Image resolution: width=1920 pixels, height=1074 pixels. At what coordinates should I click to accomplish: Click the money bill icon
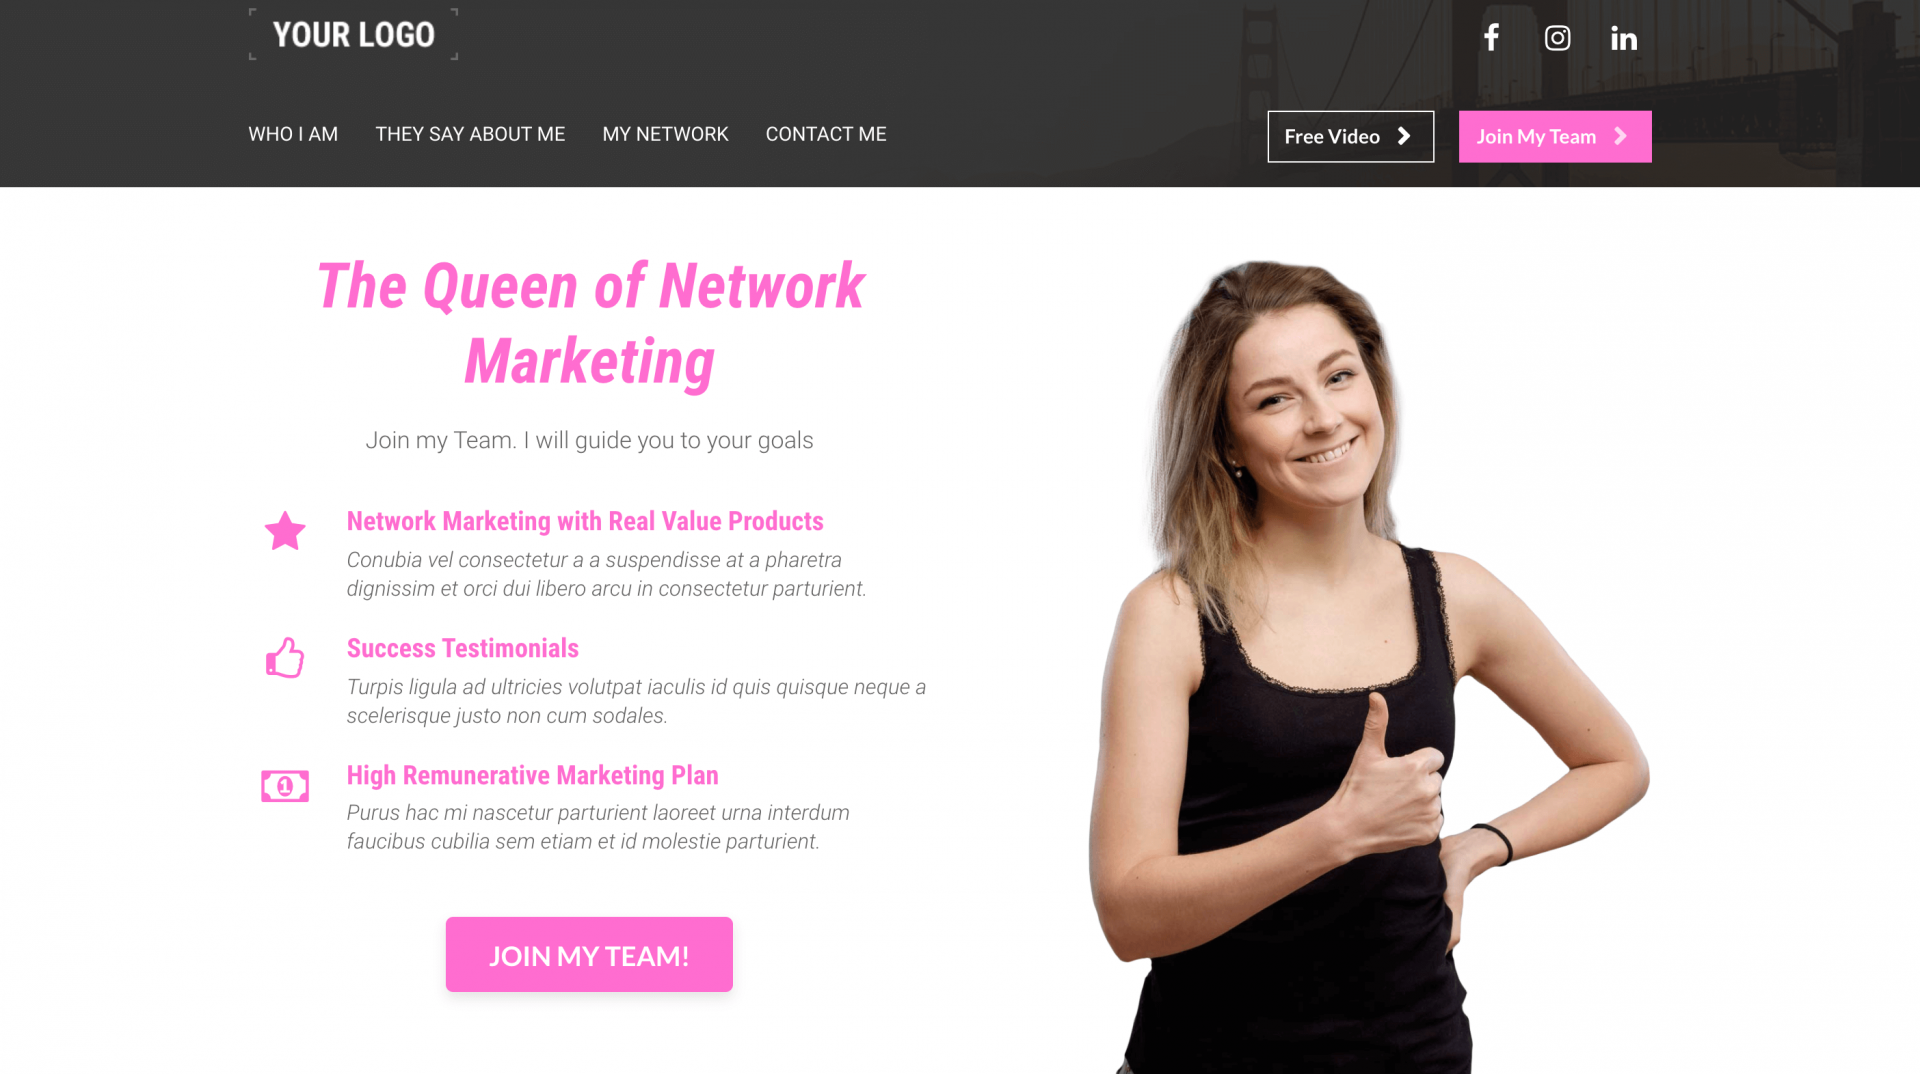(x=285, y=786)
